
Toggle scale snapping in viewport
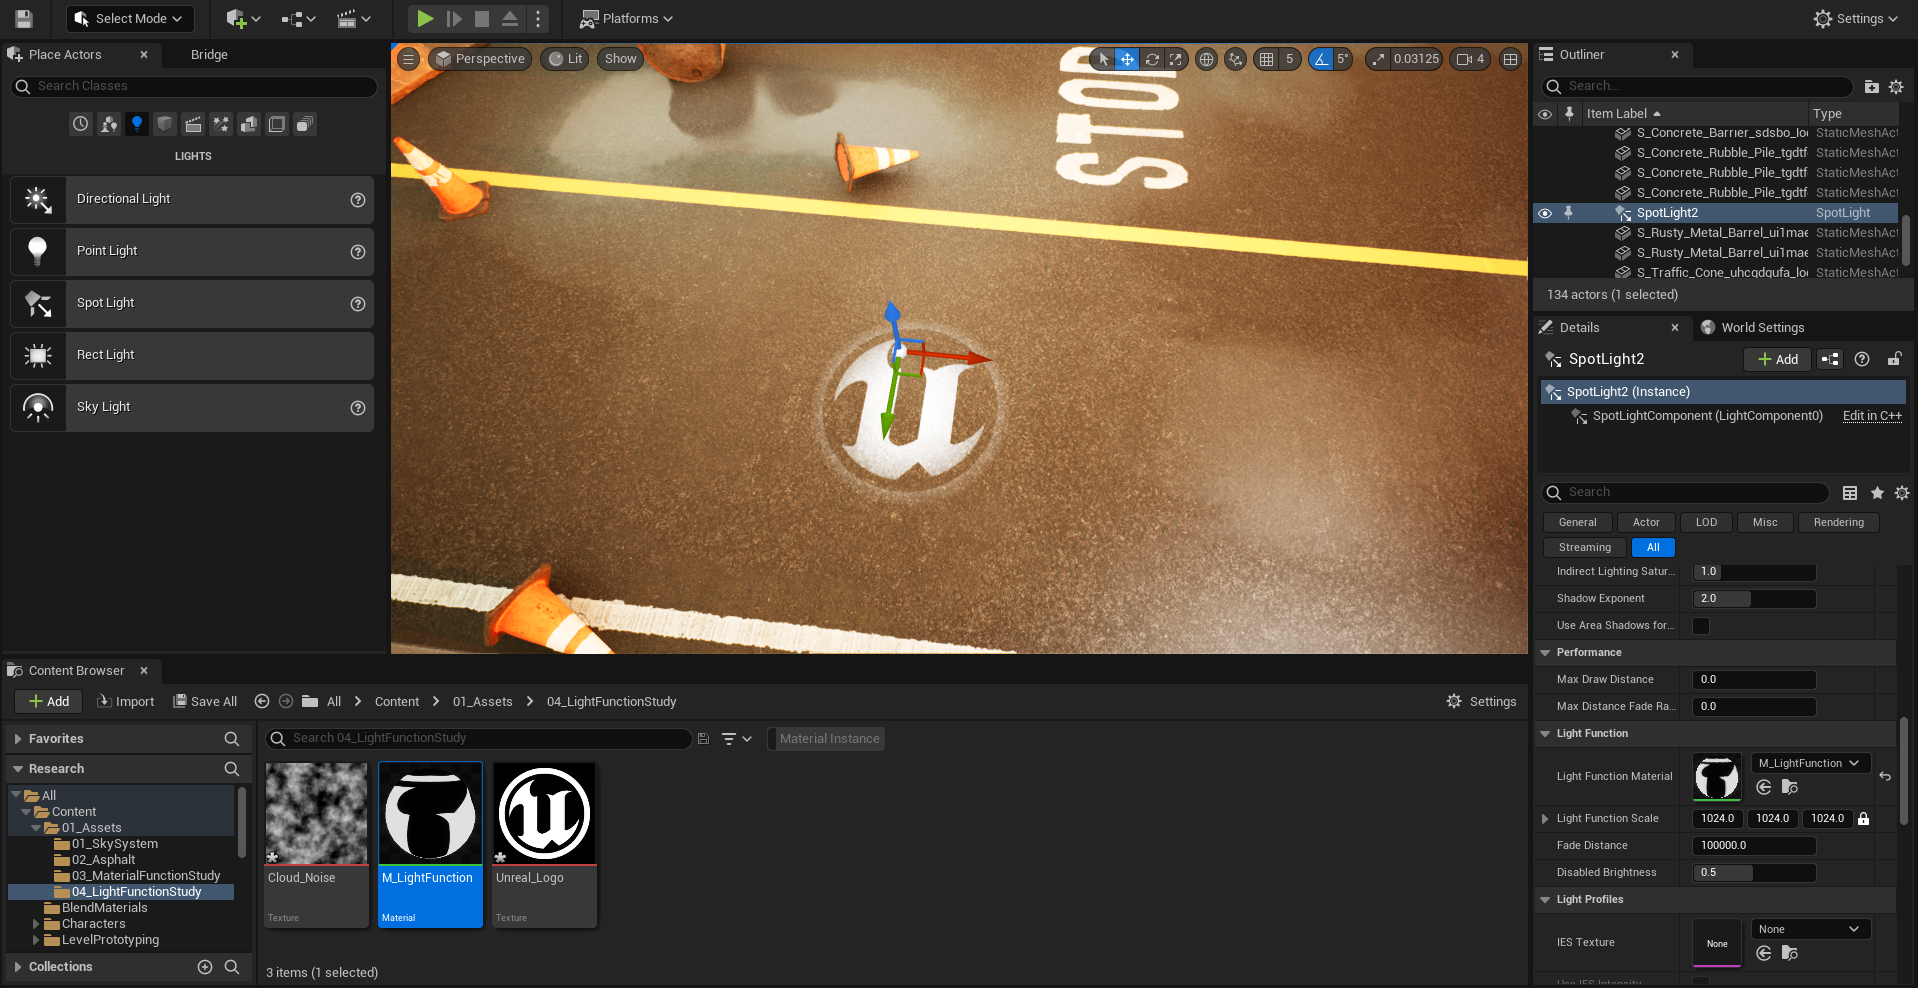coord(1379,59)
